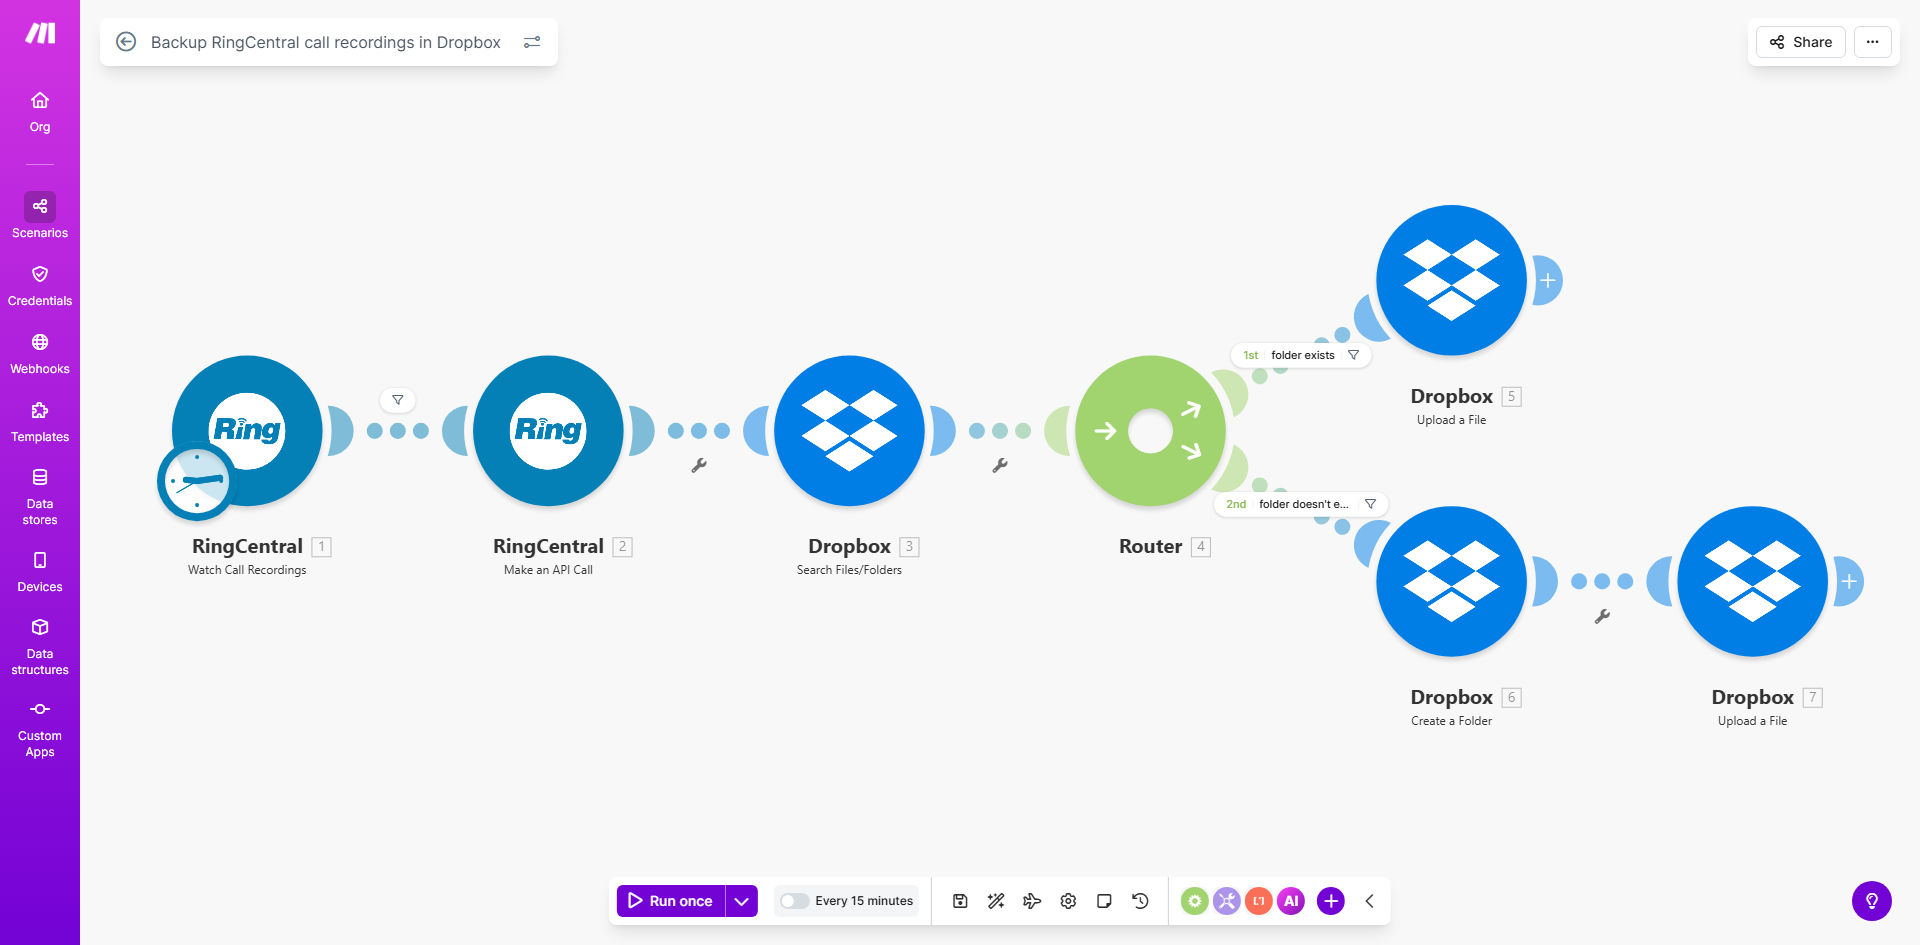Open Custom Apps section

[x=40, y=730]
